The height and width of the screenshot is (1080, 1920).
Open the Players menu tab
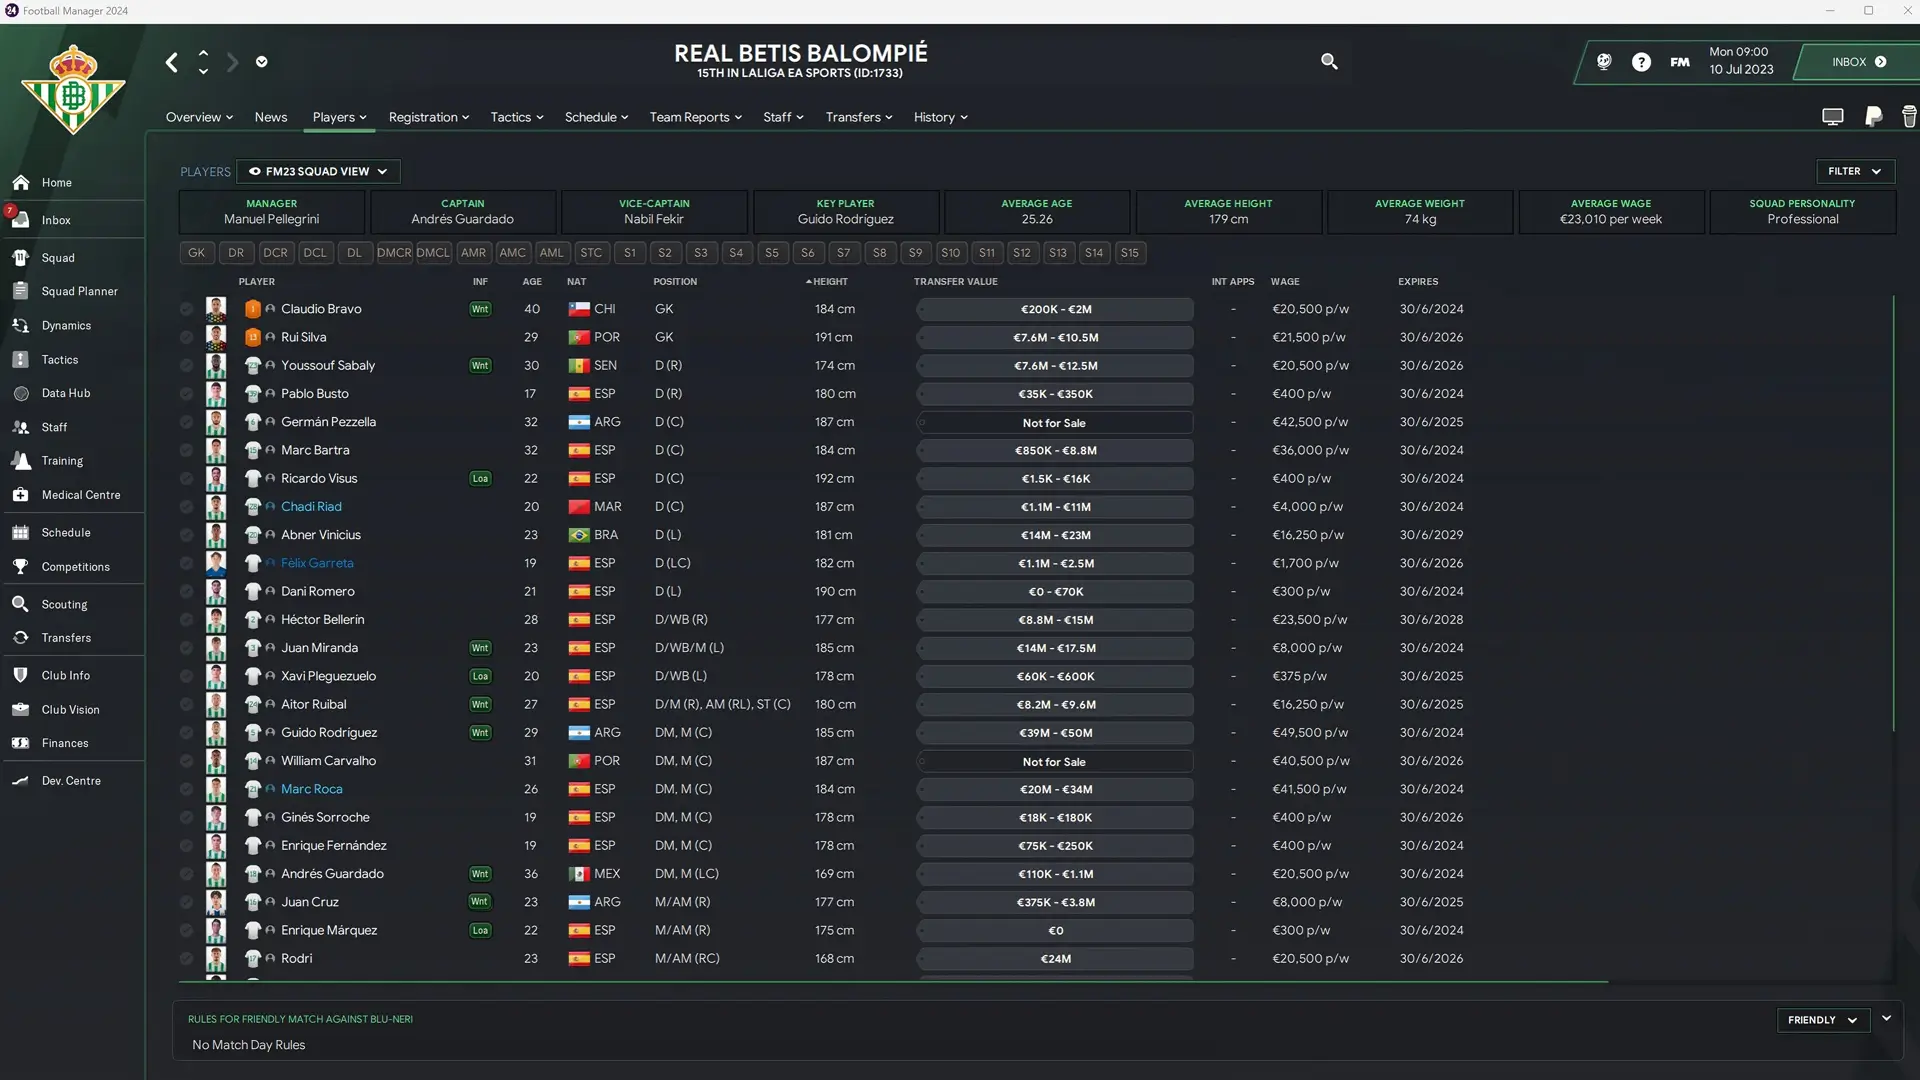(339, 117)
